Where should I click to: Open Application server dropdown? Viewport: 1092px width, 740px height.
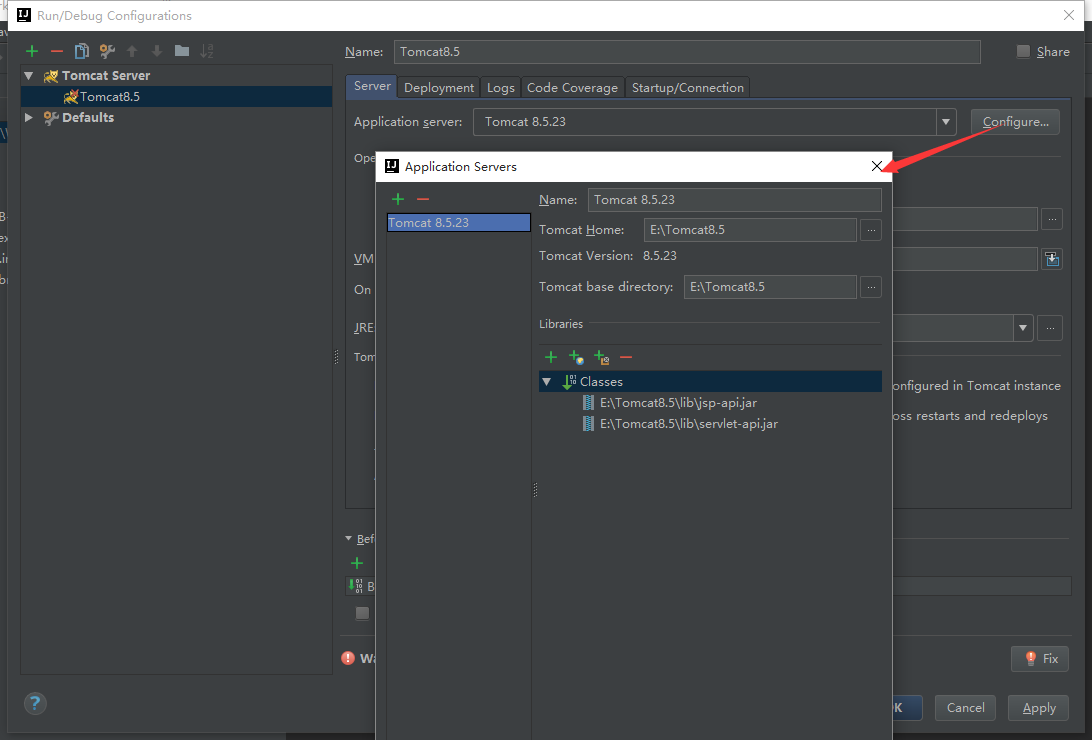click(946, 122)
